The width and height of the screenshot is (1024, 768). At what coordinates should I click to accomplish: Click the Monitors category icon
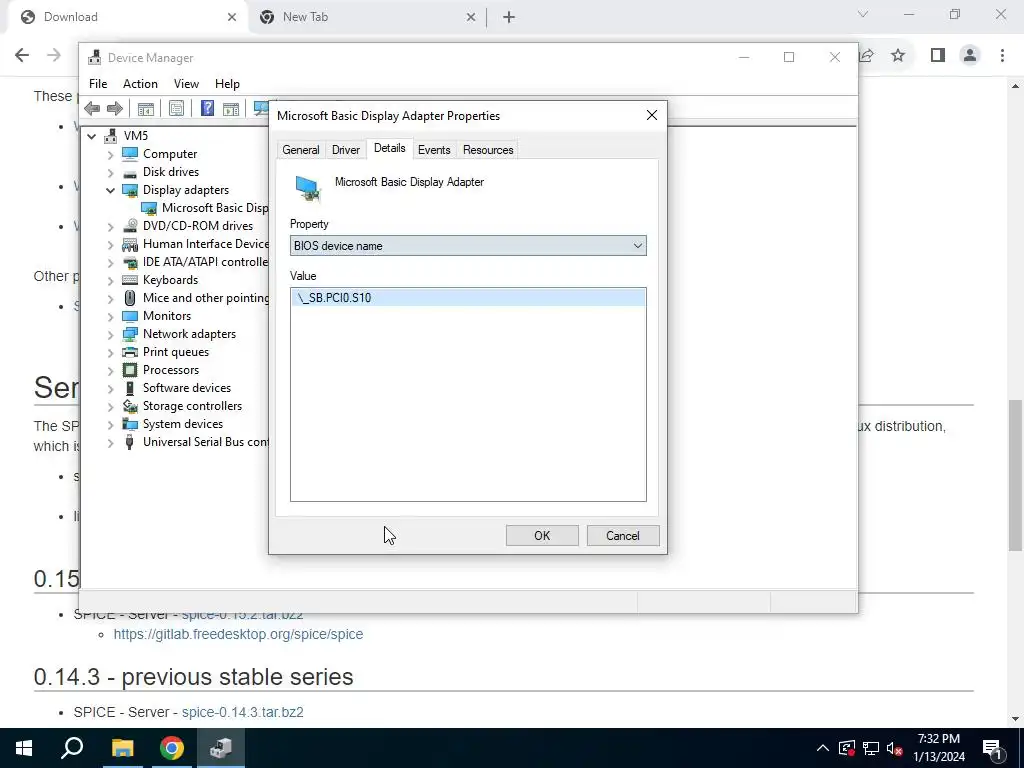coord(130,316)
